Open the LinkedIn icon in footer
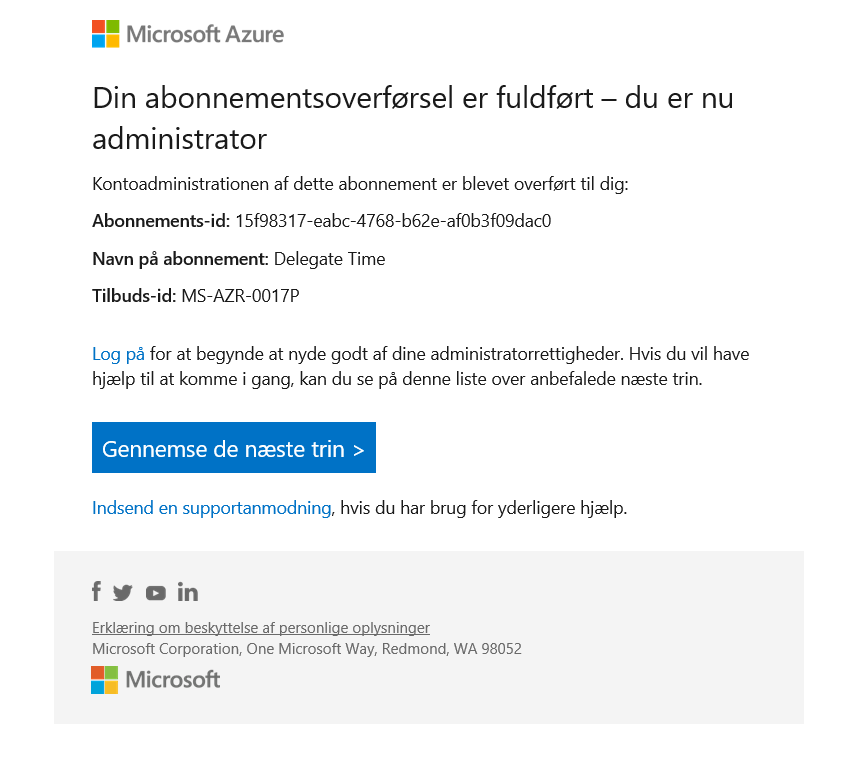Screen dimensions: 843x775 pos(187,592)
